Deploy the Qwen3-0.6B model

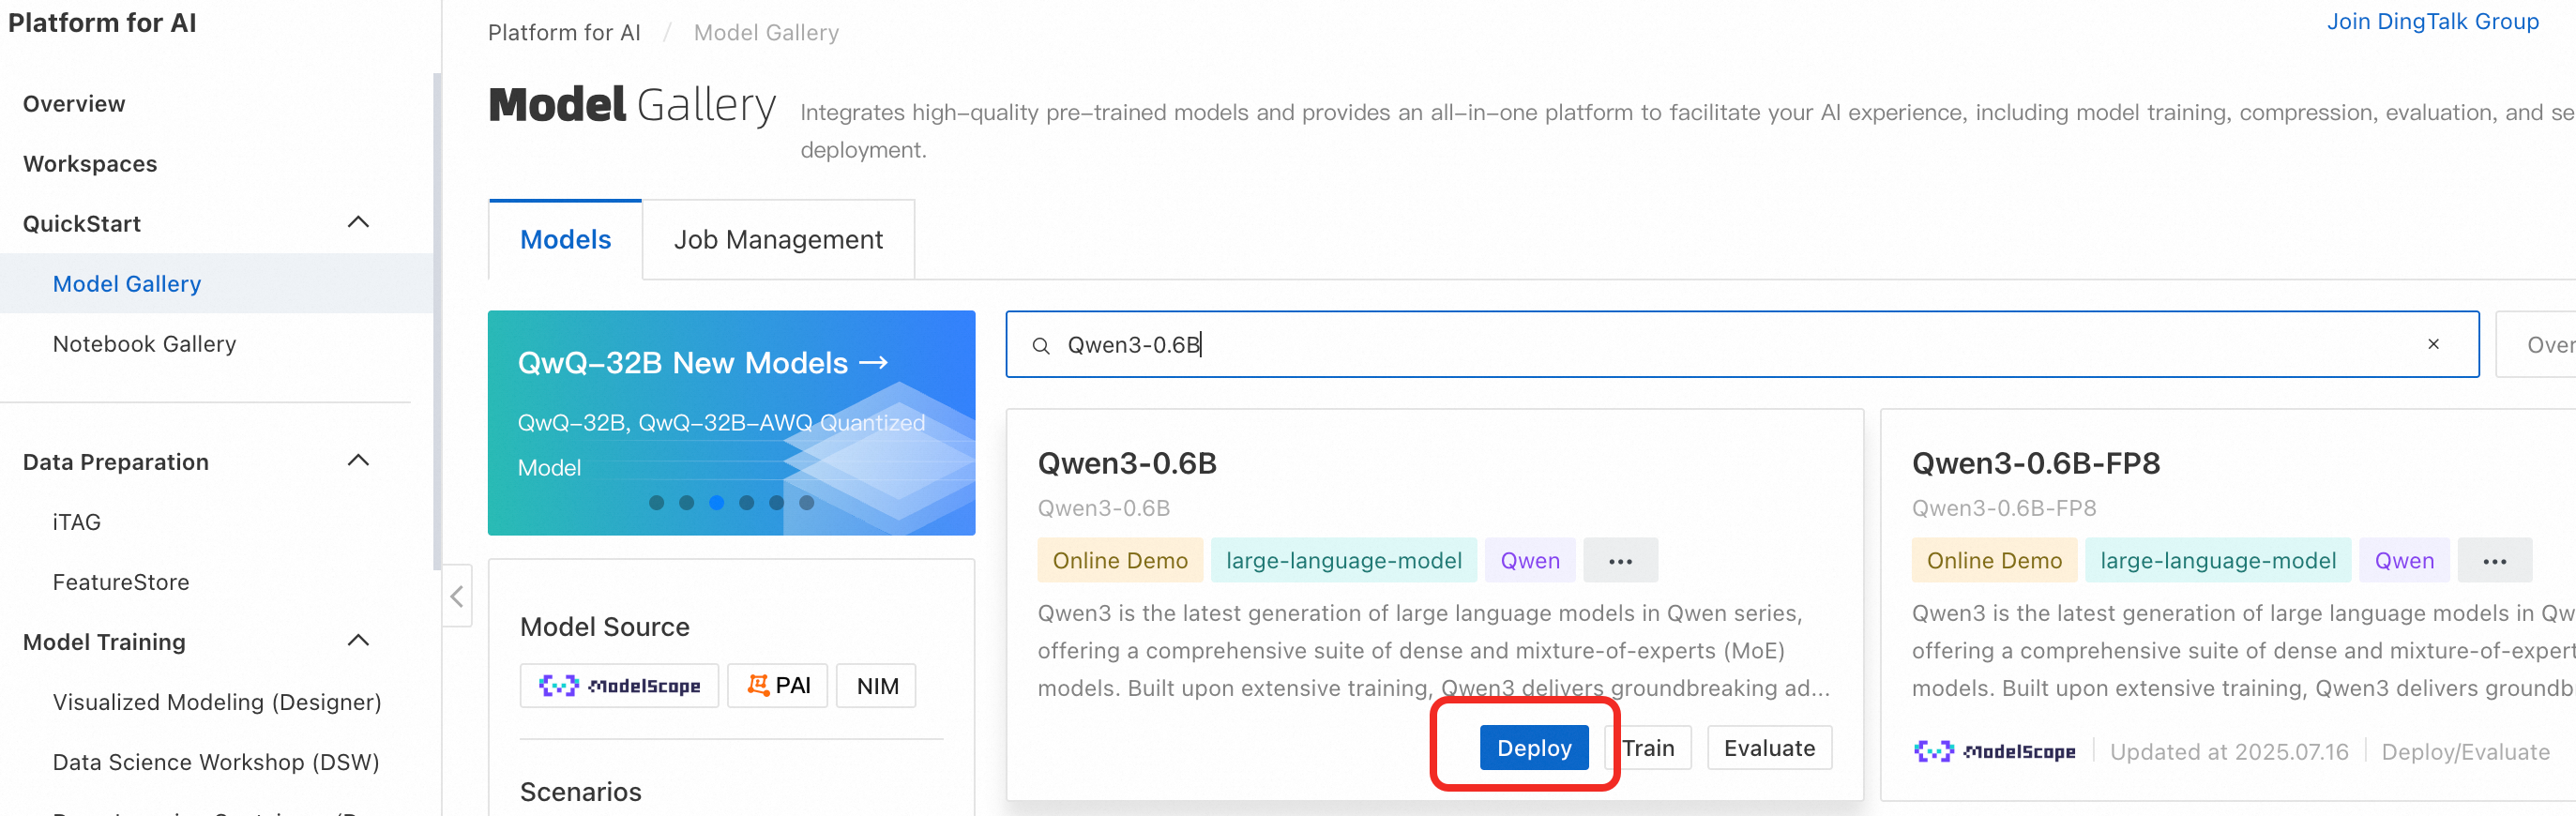[1534, 748]
